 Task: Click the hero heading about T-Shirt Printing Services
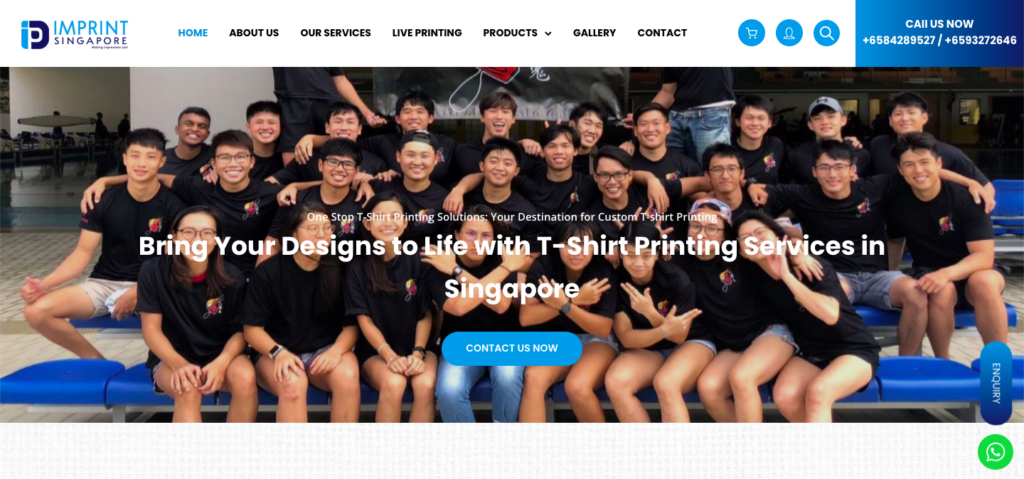coord(511,267)
